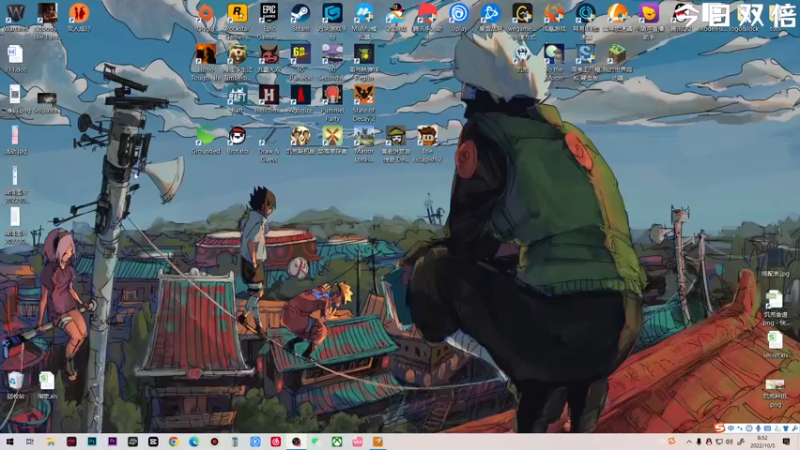Open the Windows Start menu
This screenshot has width=800, height=450.
point(10,442)
